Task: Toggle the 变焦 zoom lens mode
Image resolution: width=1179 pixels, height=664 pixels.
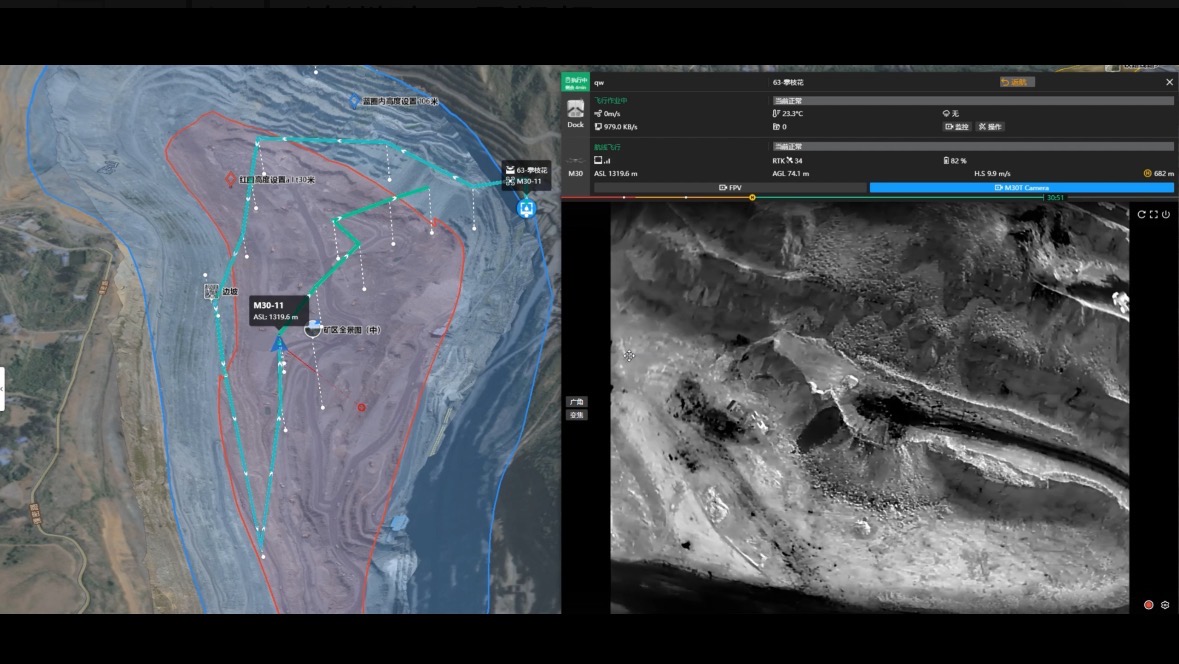Action: [577, 415]
